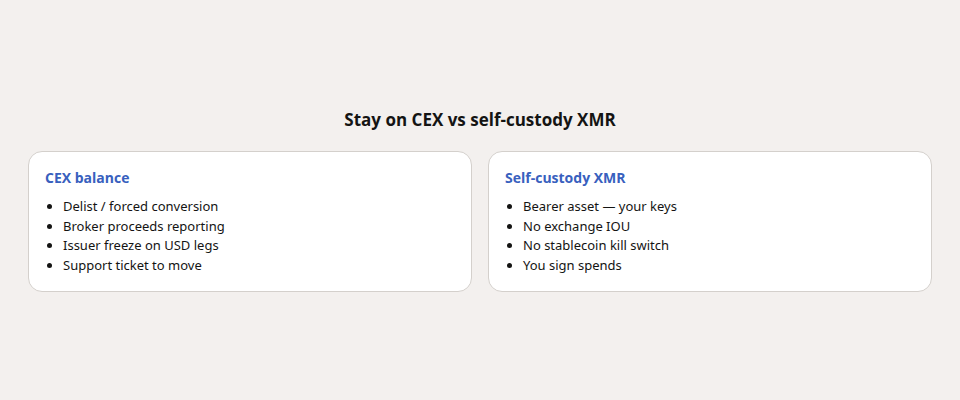Viewport: 960px width, 400px height.
Task: Click bullet before 'No exchange IOU'
Action: tap(510, 227)
